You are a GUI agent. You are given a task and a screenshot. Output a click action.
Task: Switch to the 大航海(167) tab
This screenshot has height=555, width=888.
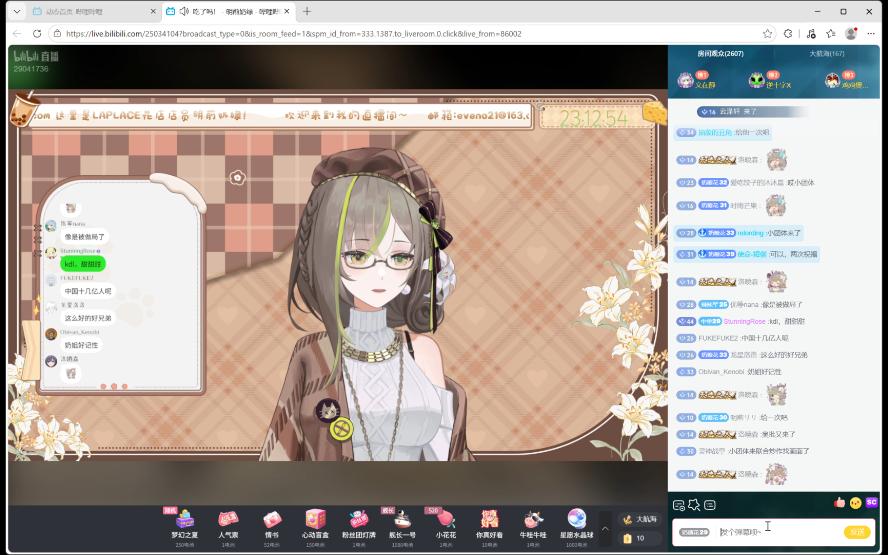tap(826, 53)
